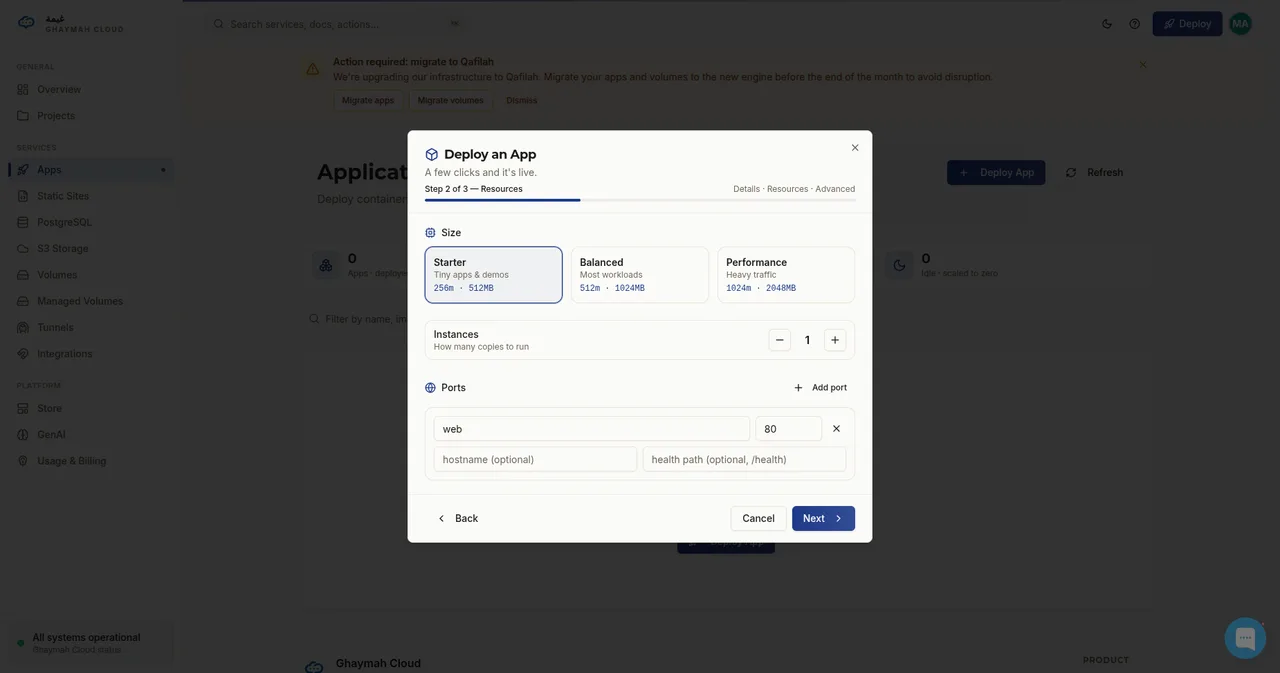
Task: Open Integrations in the sidebar
Action: click(91, 354)
